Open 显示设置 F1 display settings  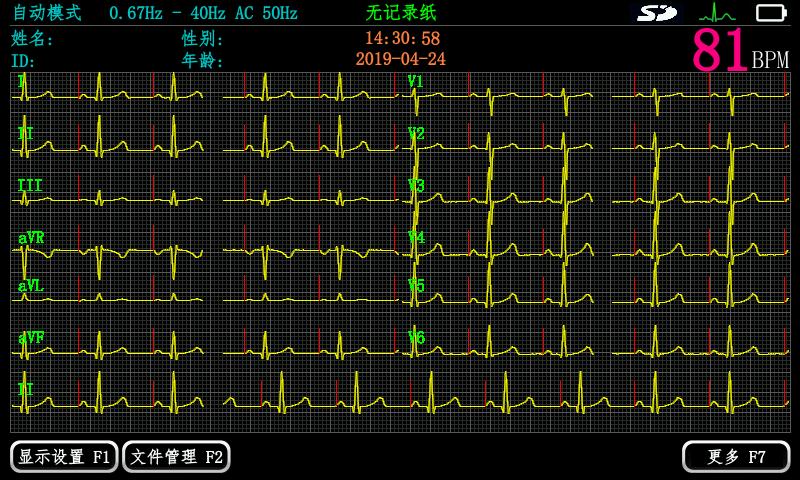pyautogui.click(x=64, y=457)
